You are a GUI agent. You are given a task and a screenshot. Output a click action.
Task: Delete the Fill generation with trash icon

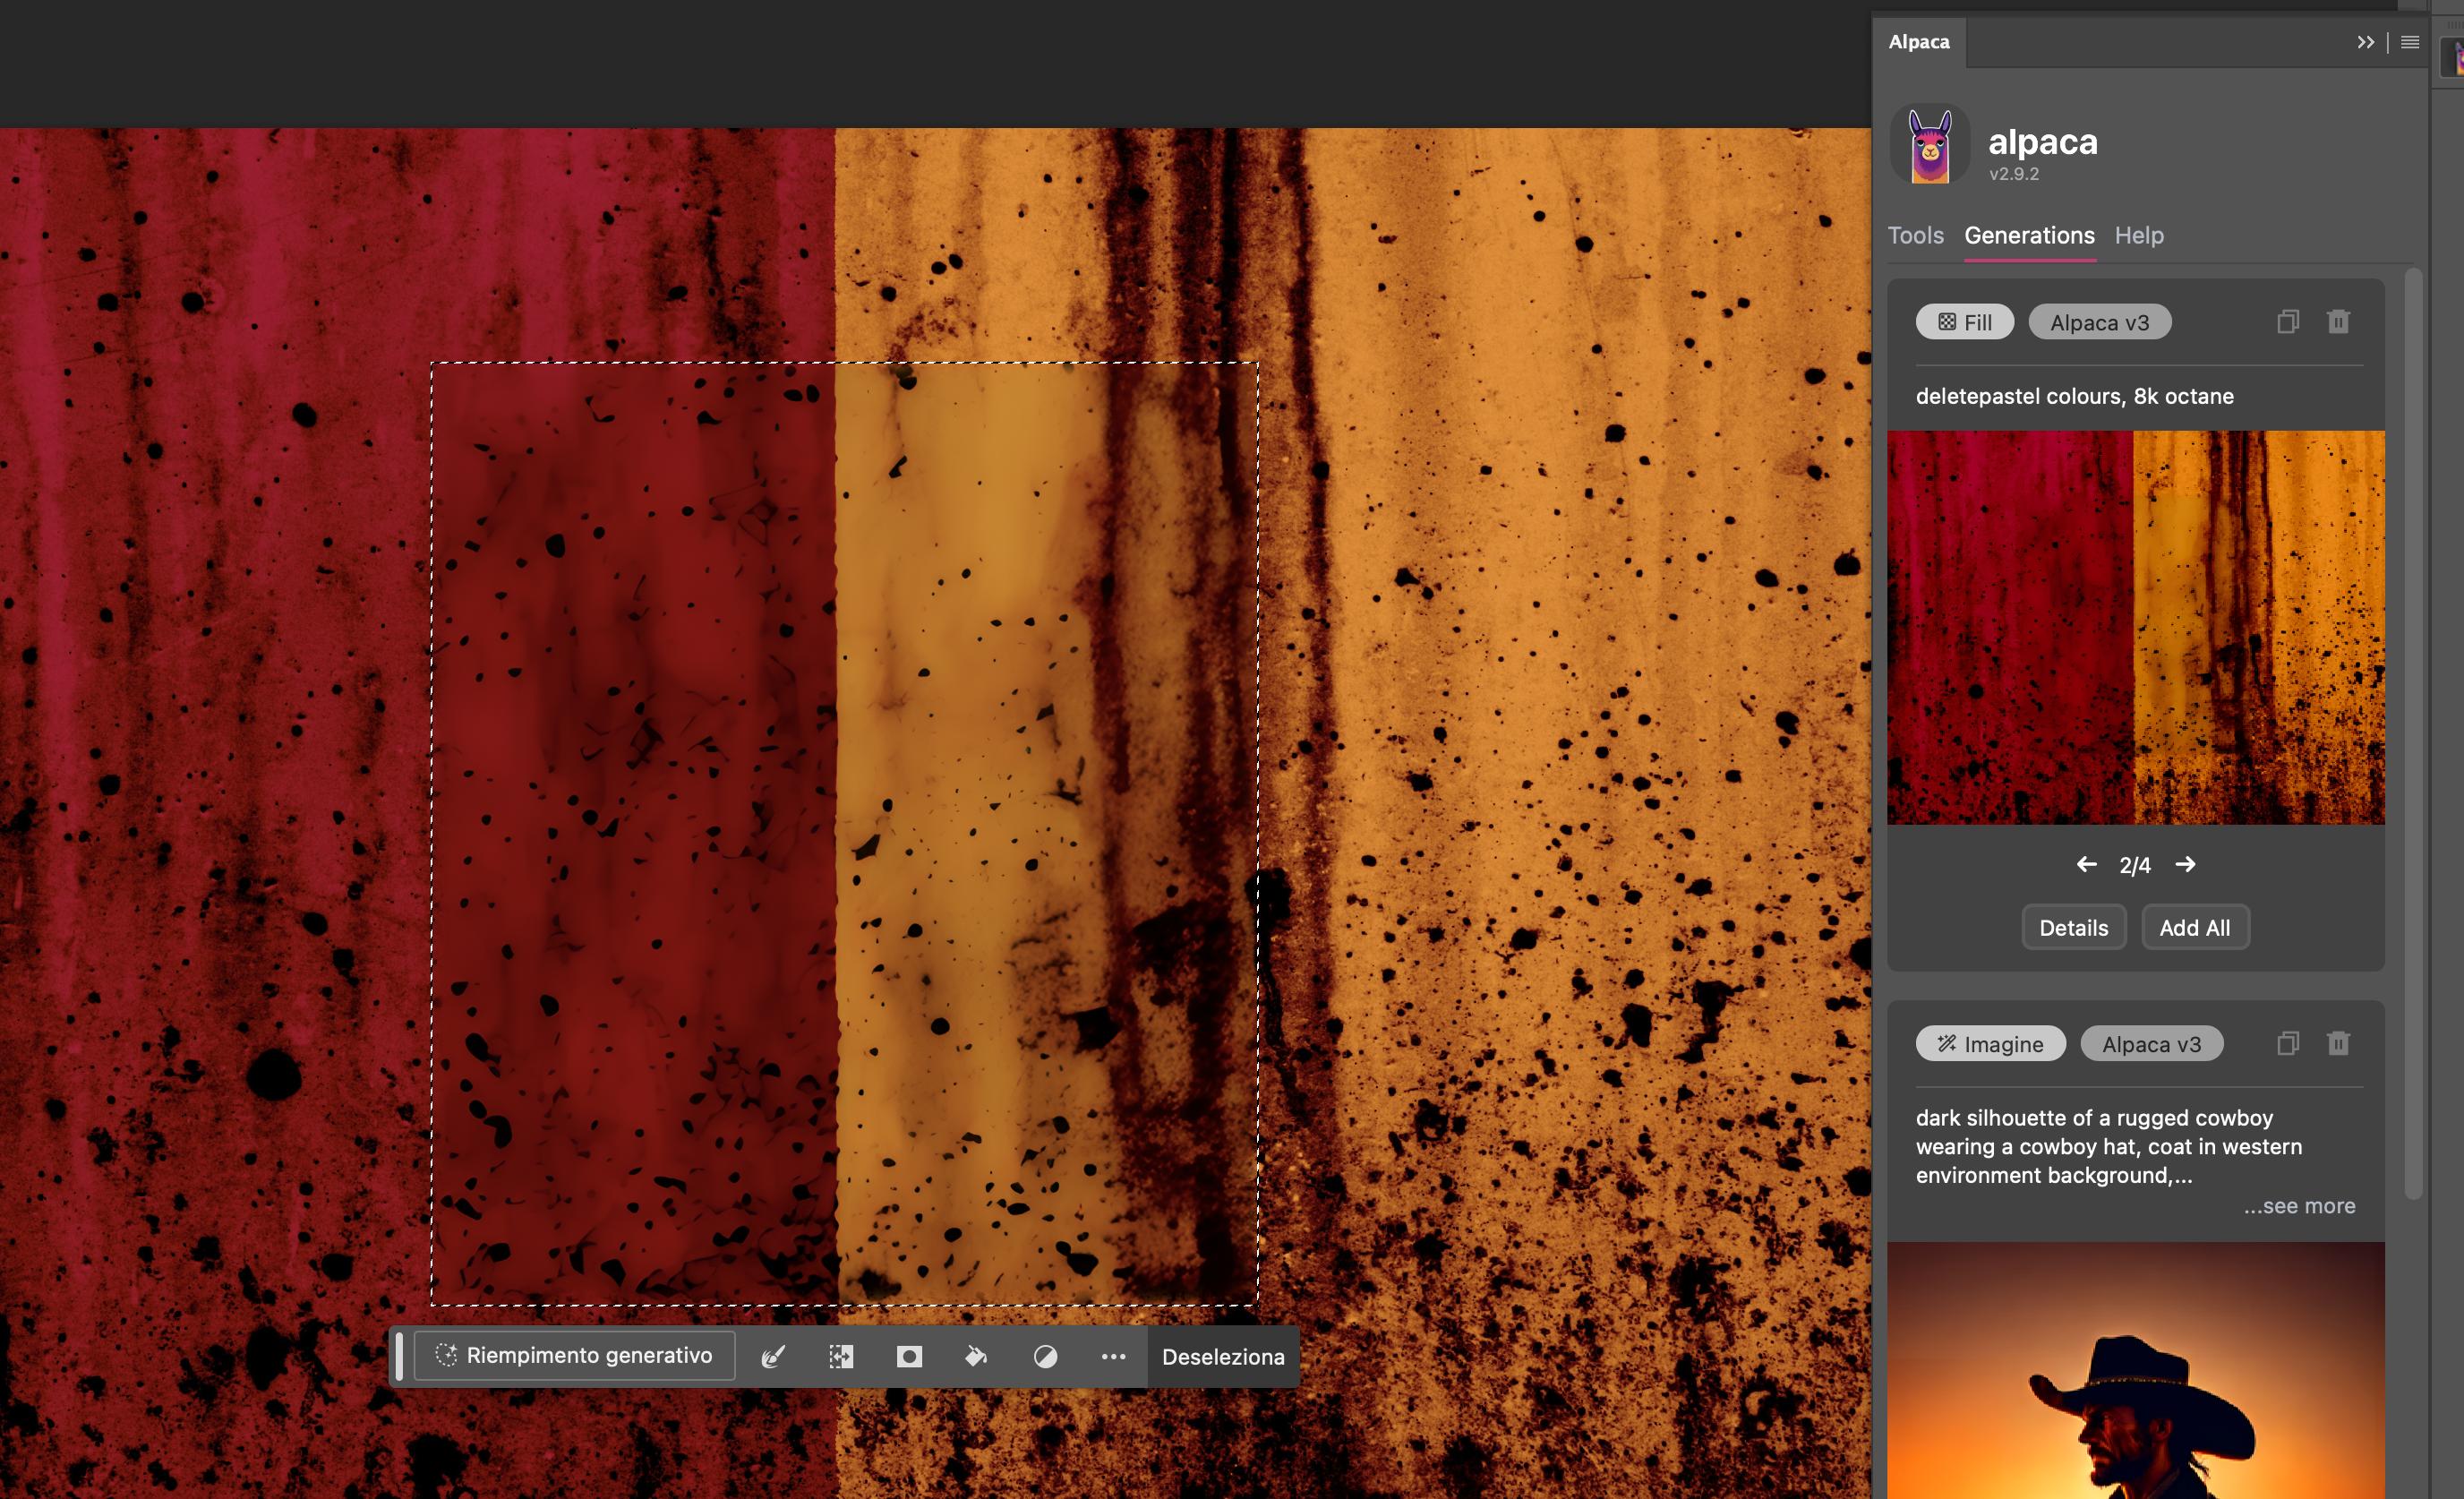tap(2337, 322)
